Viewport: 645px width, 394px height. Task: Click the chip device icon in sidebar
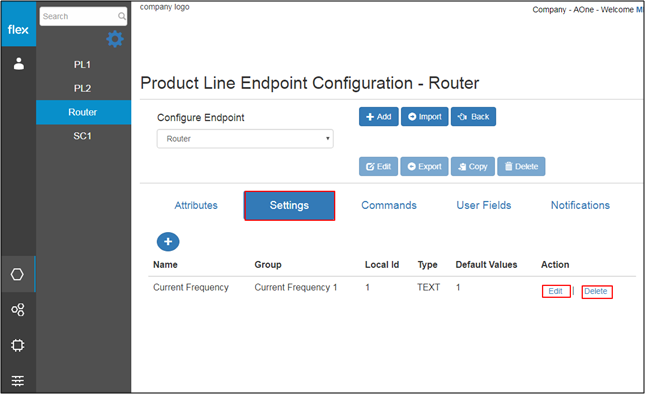tap(18, 345)
